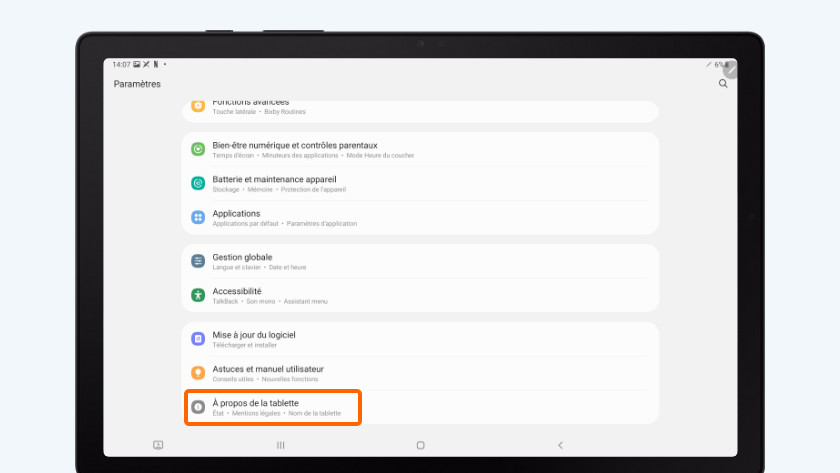This screenshot has width=840, height=473.
Task: Tap the Accessibilité green person icon
Action: tap(198, 295)
